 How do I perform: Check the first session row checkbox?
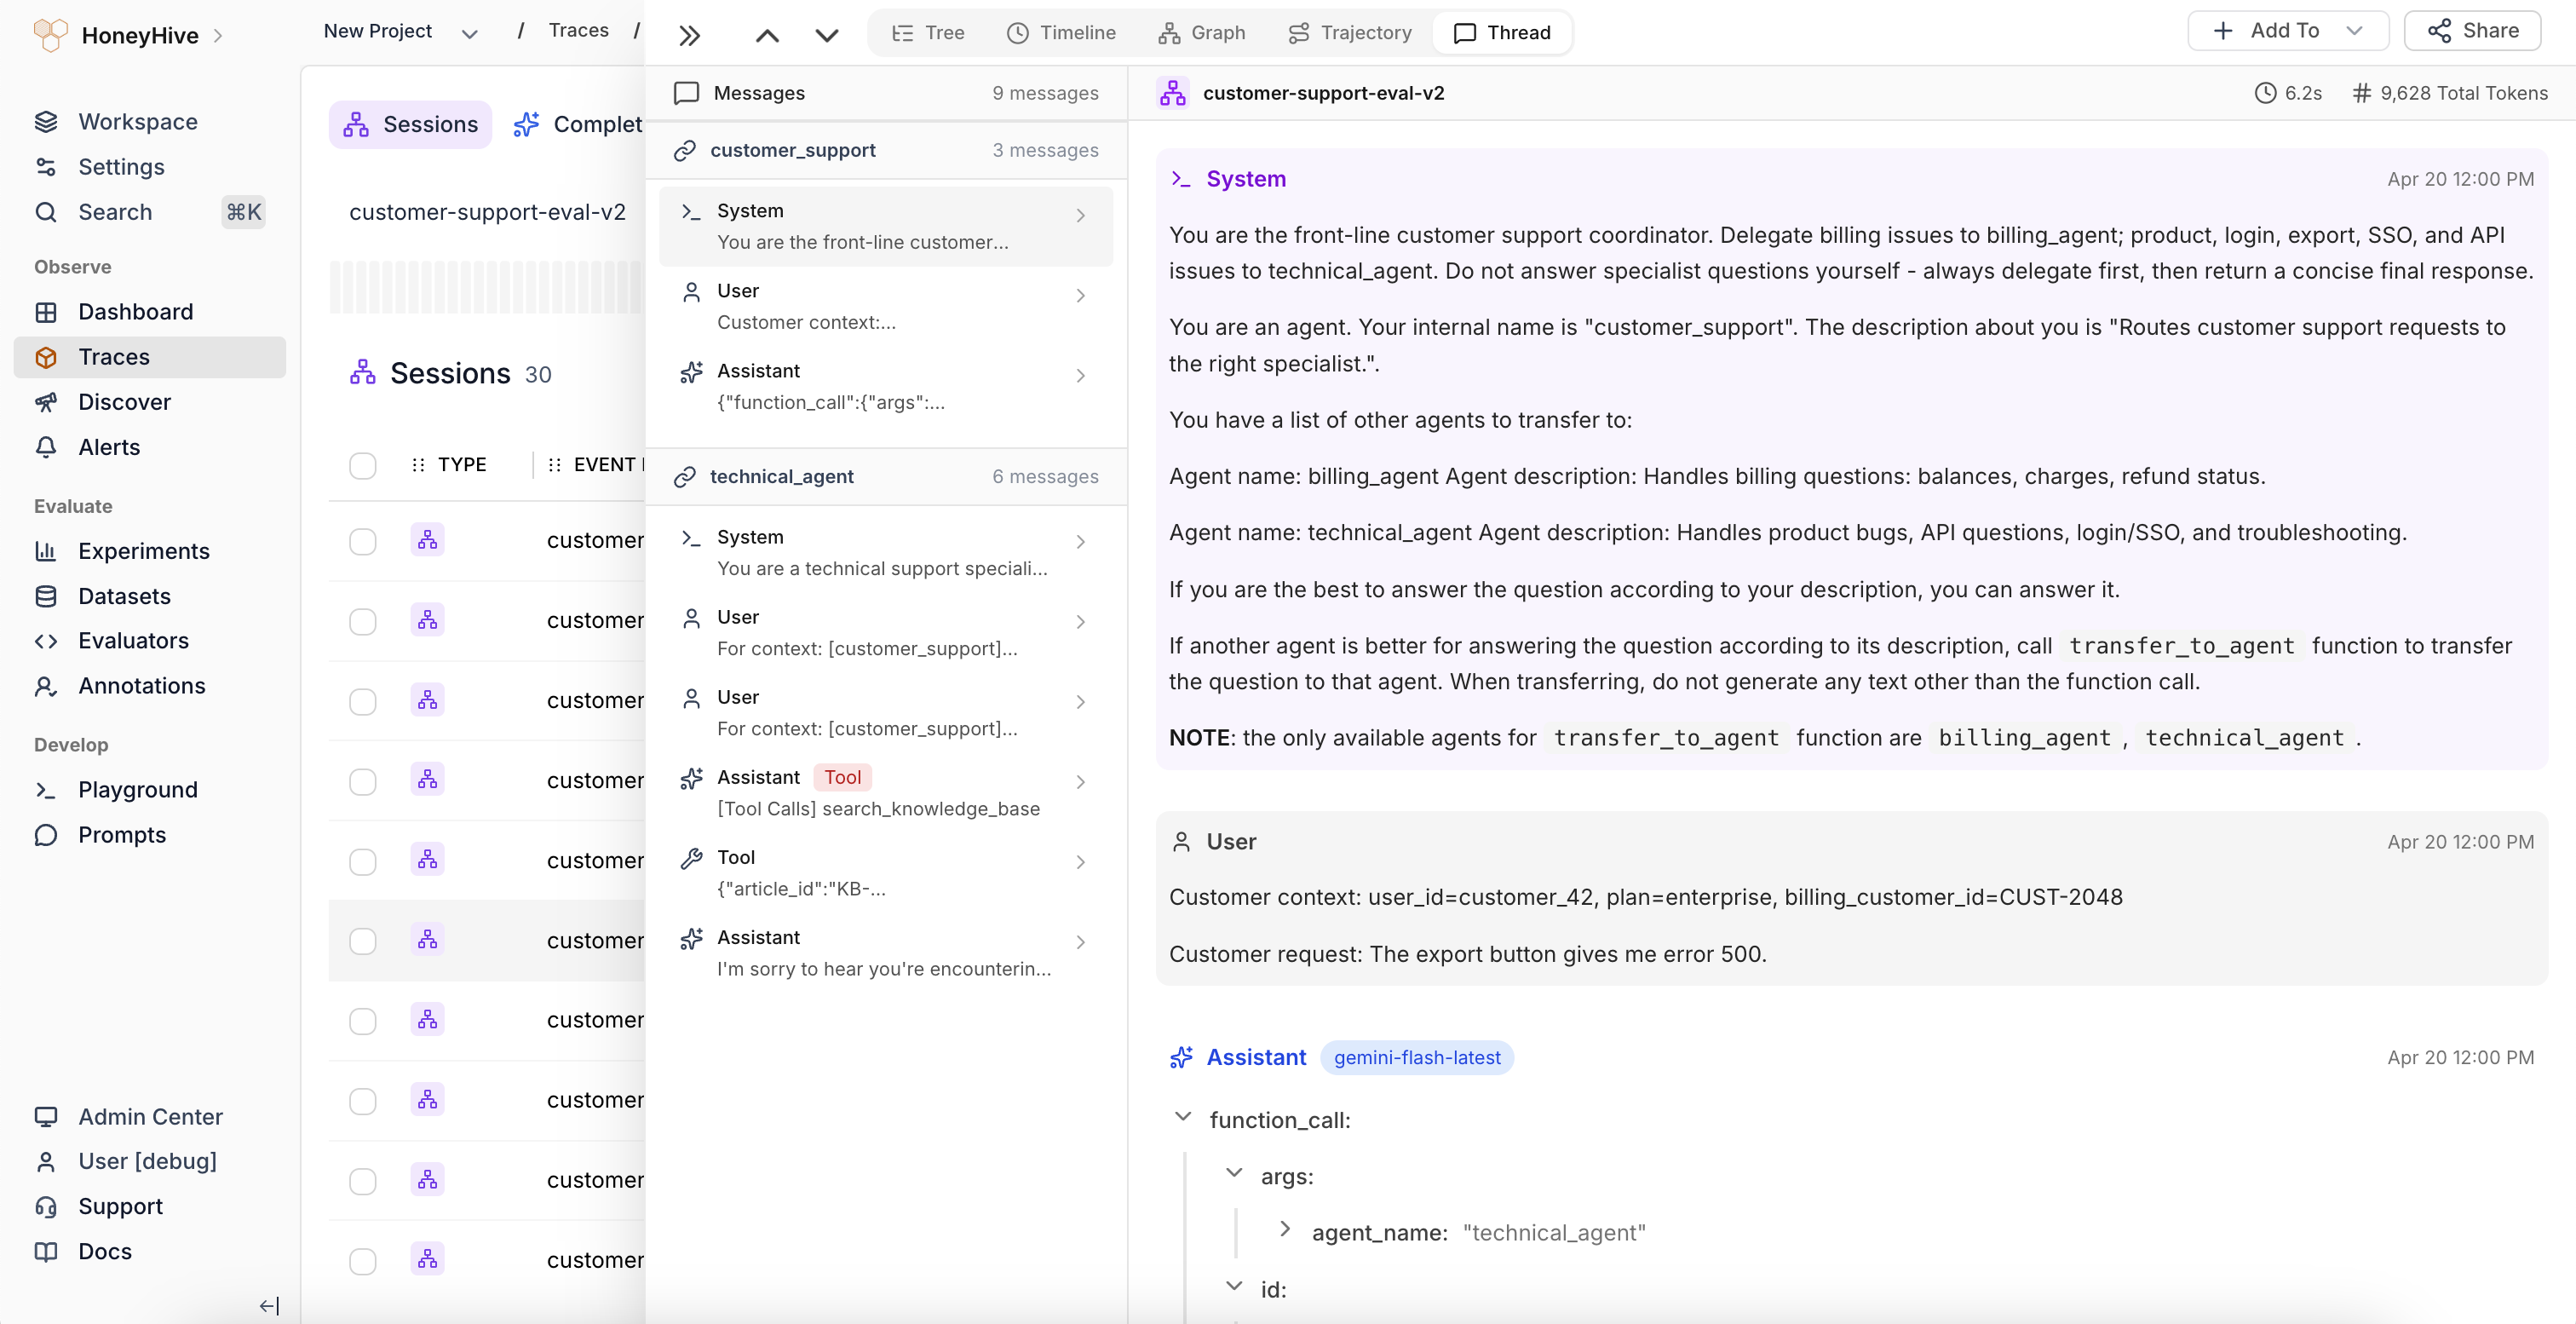pyautogui.click(x=363, y=541)
